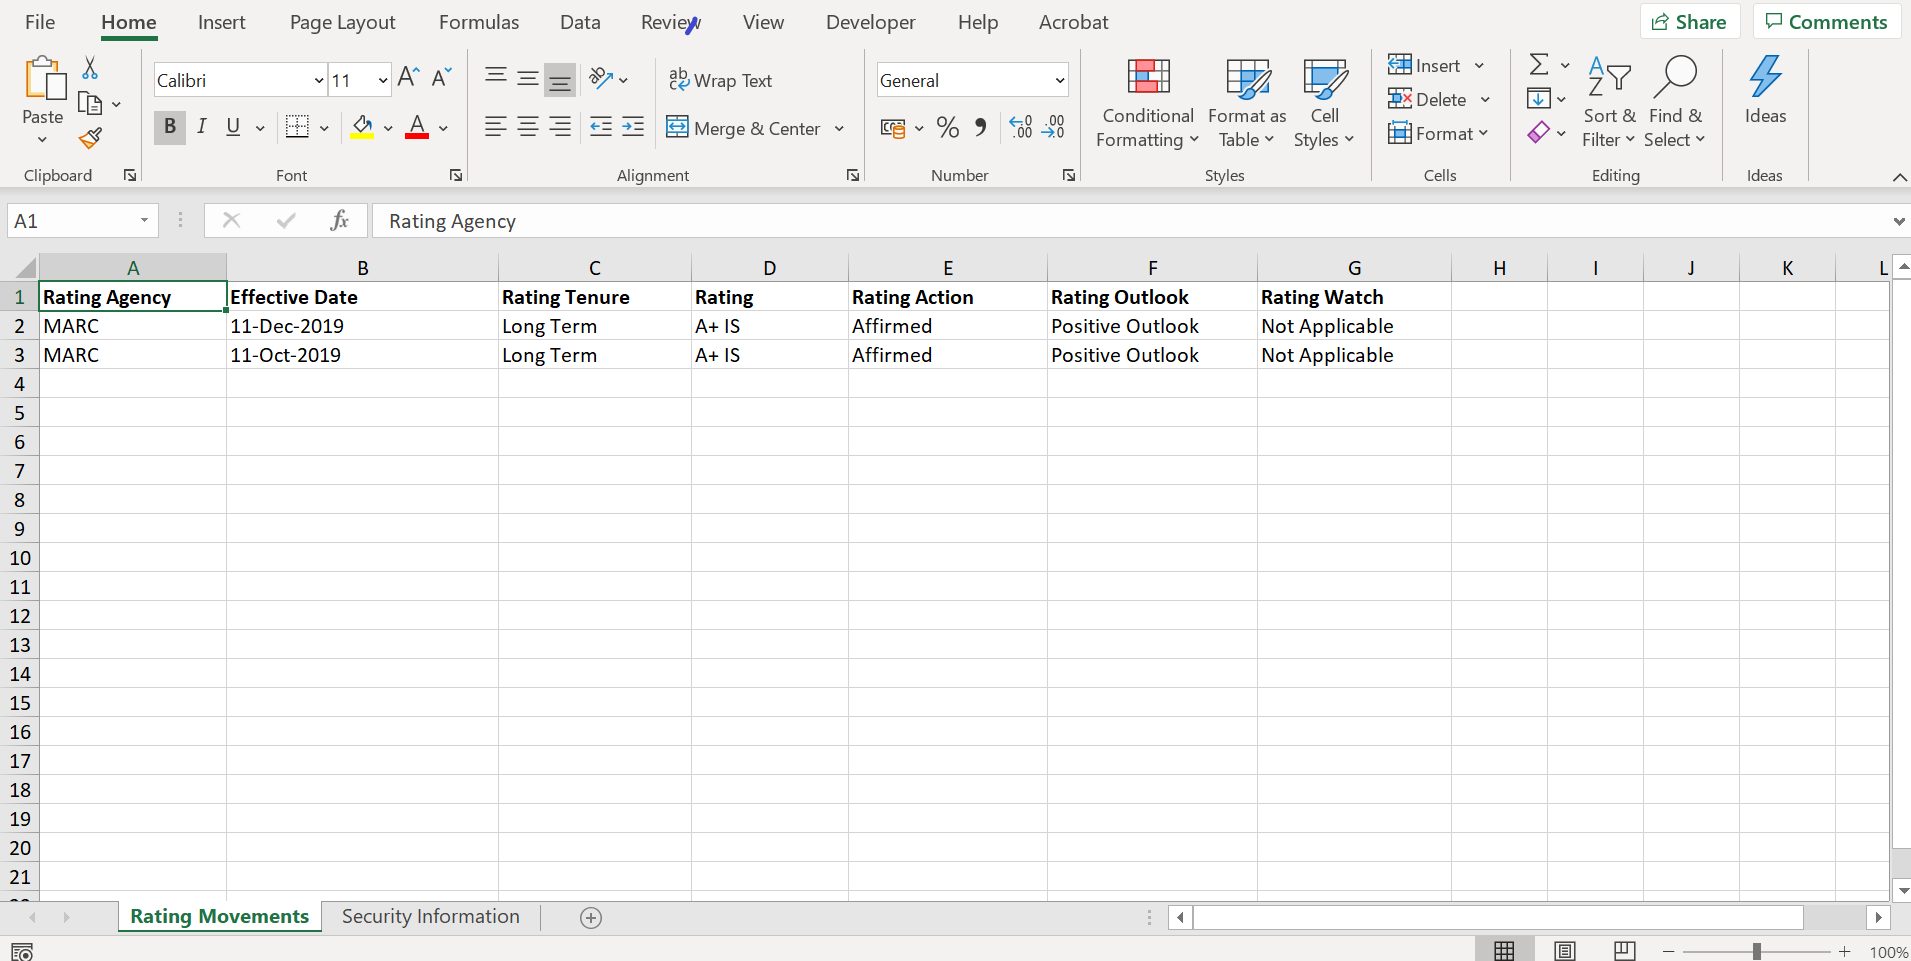Open the Font Size dropdown
1911x961 pixels.
point(383,79)
